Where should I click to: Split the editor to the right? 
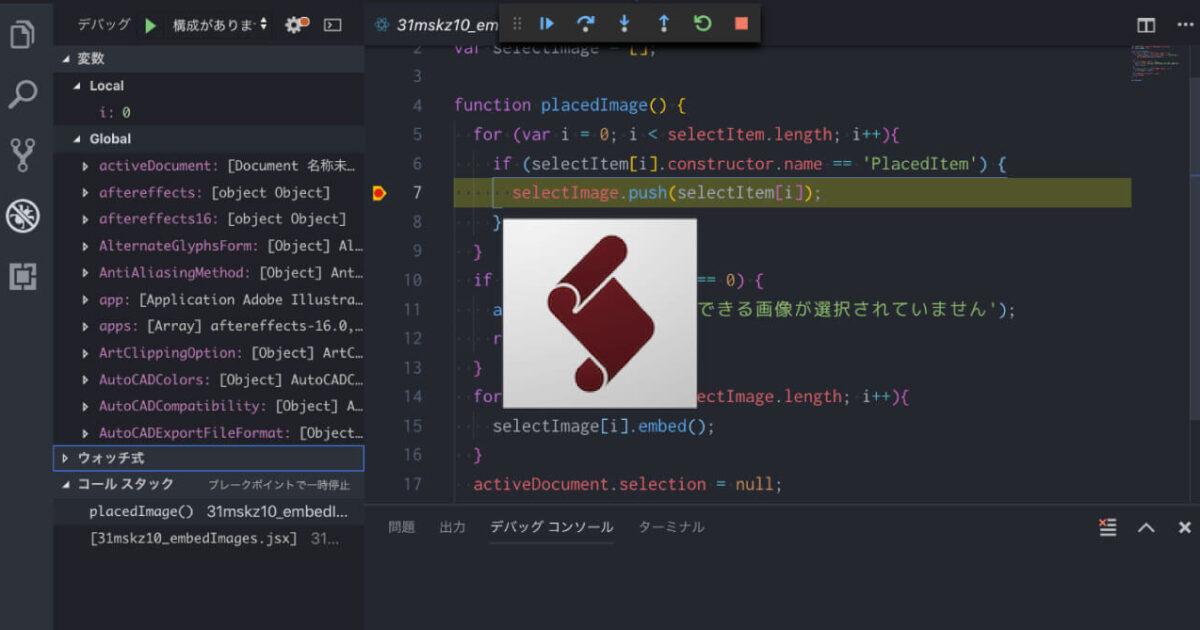(x=1146, y=25)
